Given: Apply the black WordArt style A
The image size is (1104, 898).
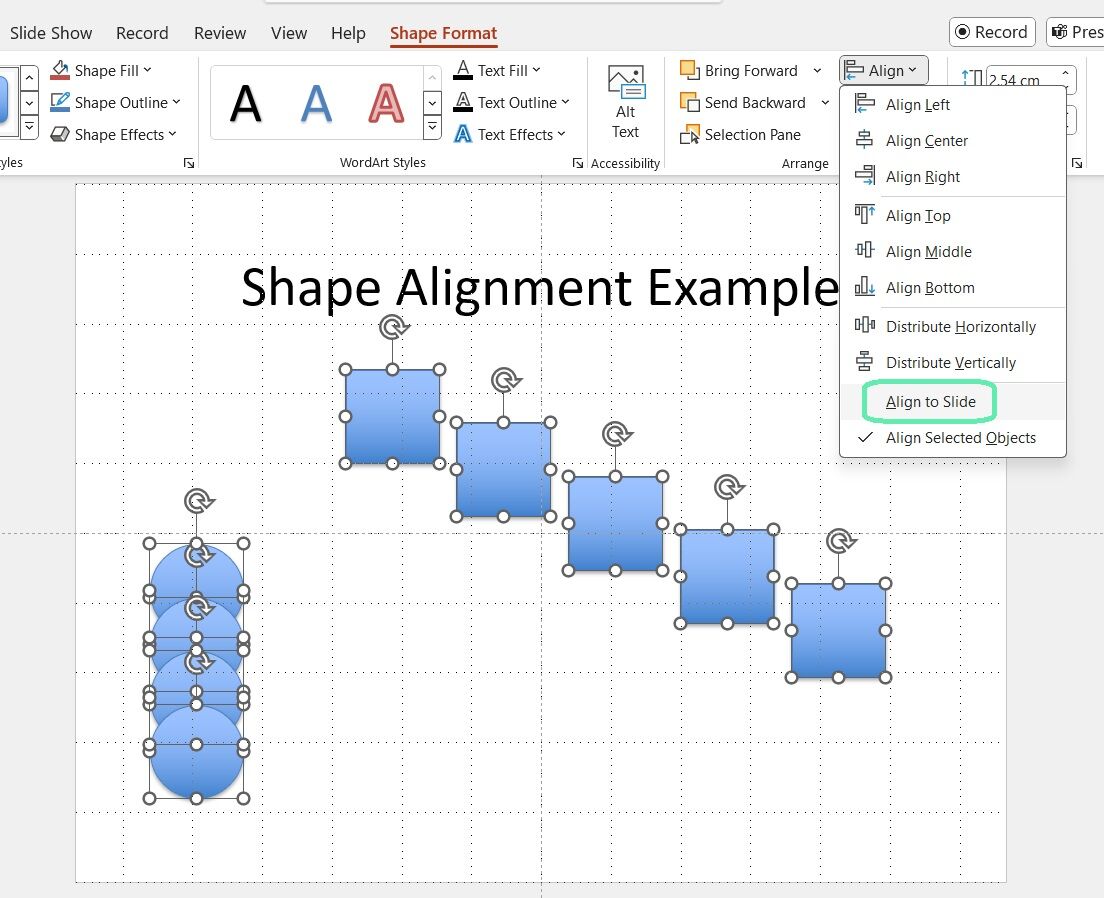Looking at the screenshot, I should click(246, 104).
